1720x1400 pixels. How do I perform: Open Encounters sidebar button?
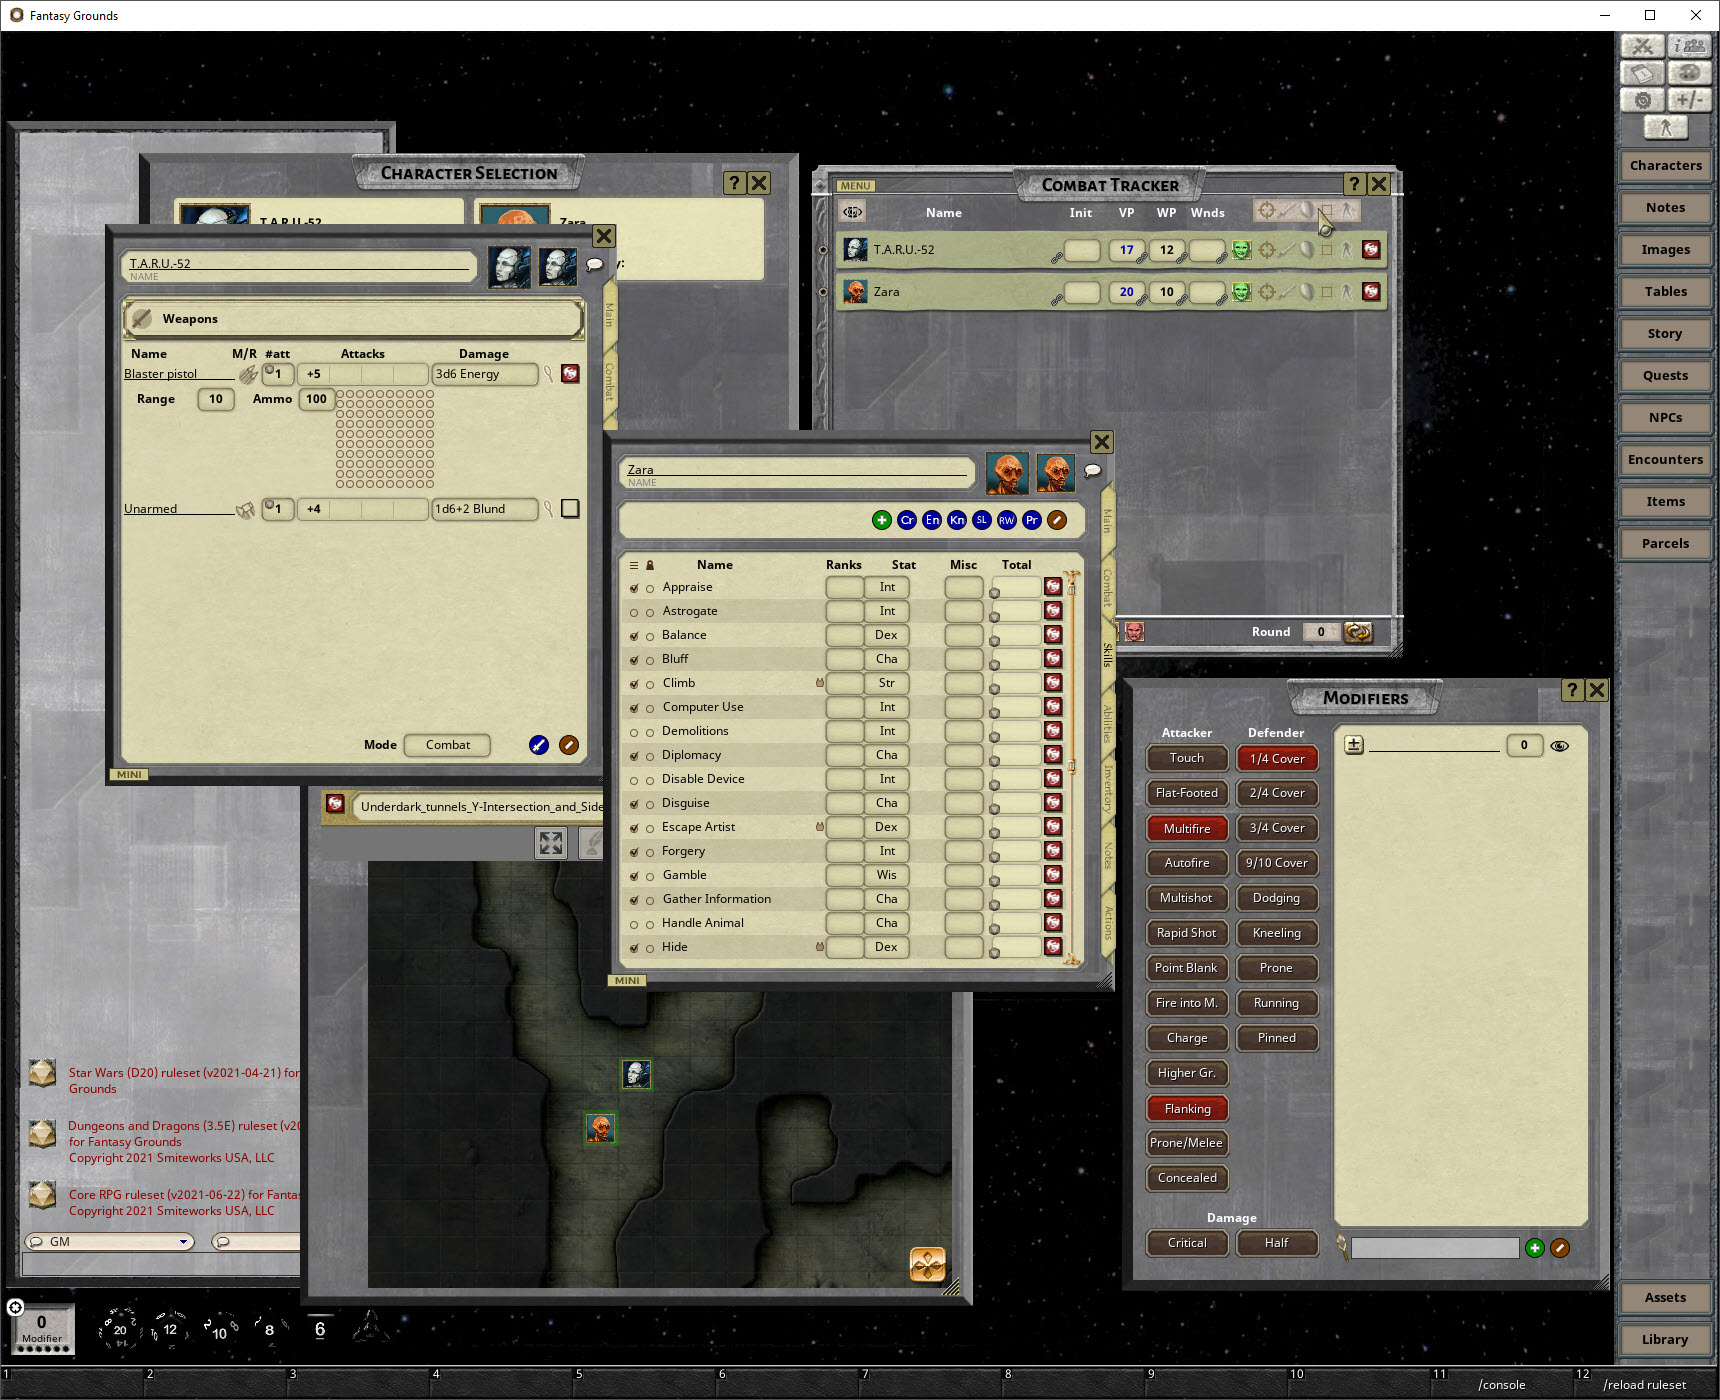1665,460
